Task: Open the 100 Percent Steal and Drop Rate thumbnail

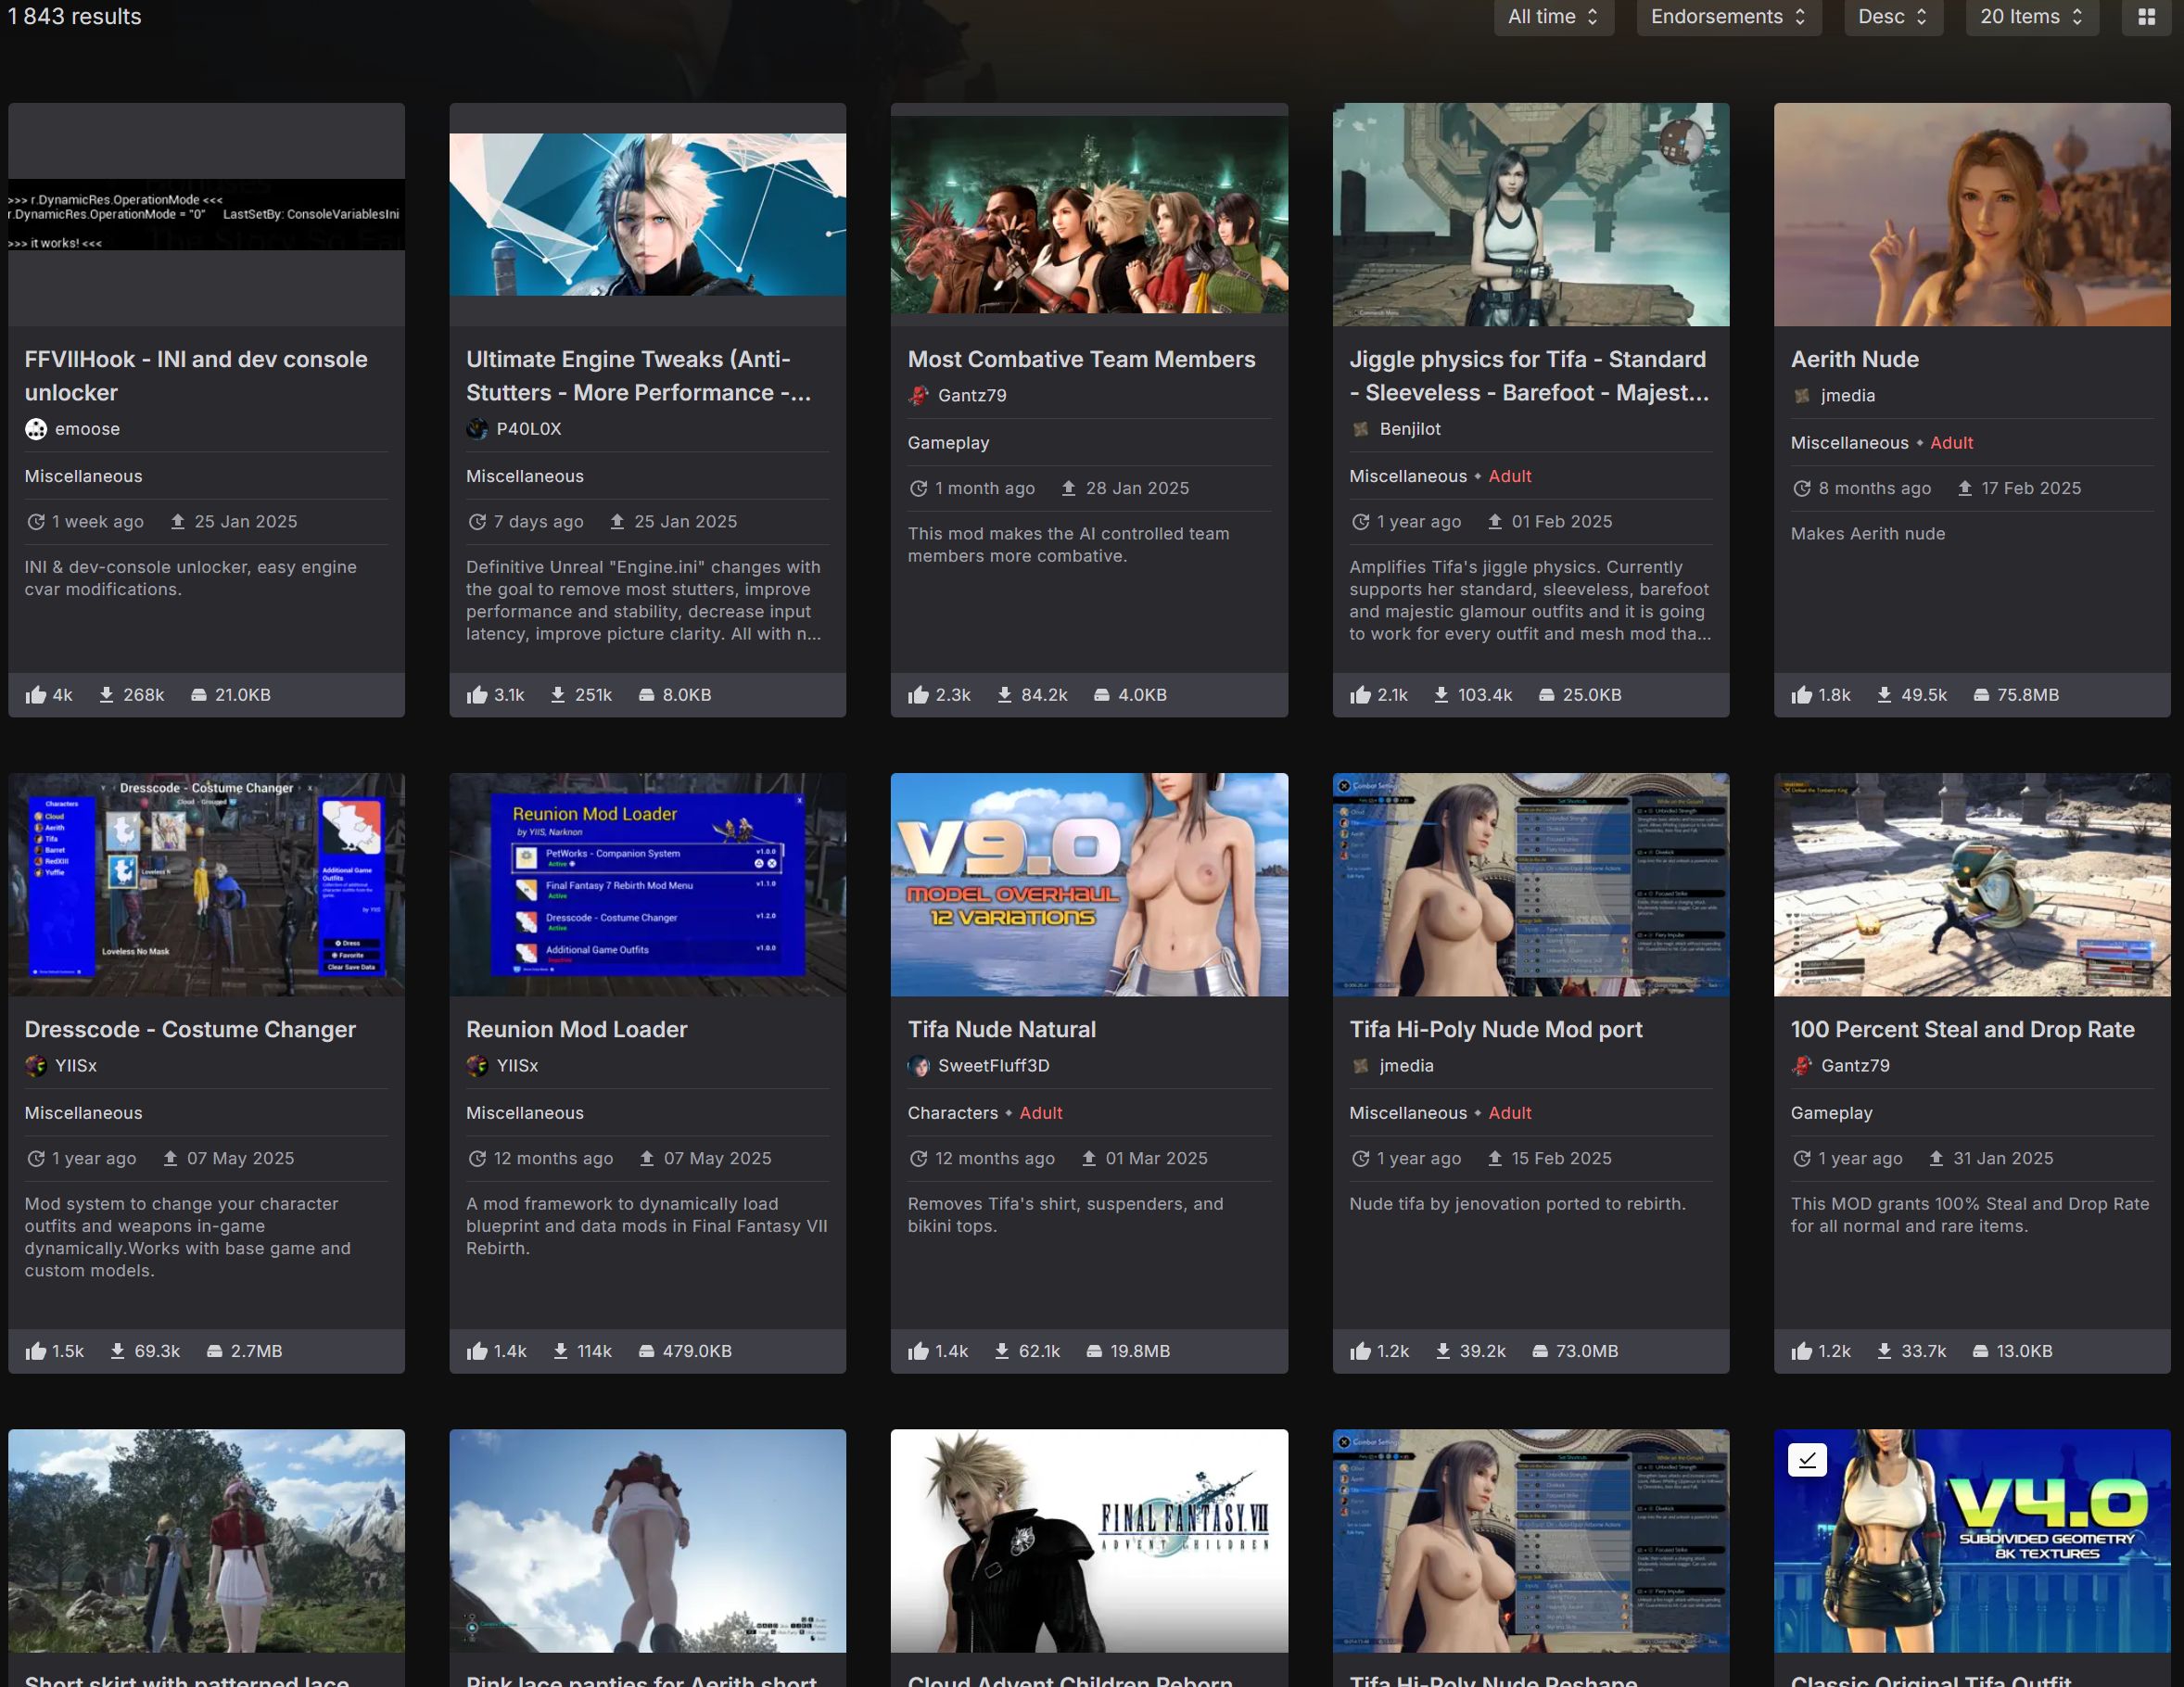Action: (1972, 884)
